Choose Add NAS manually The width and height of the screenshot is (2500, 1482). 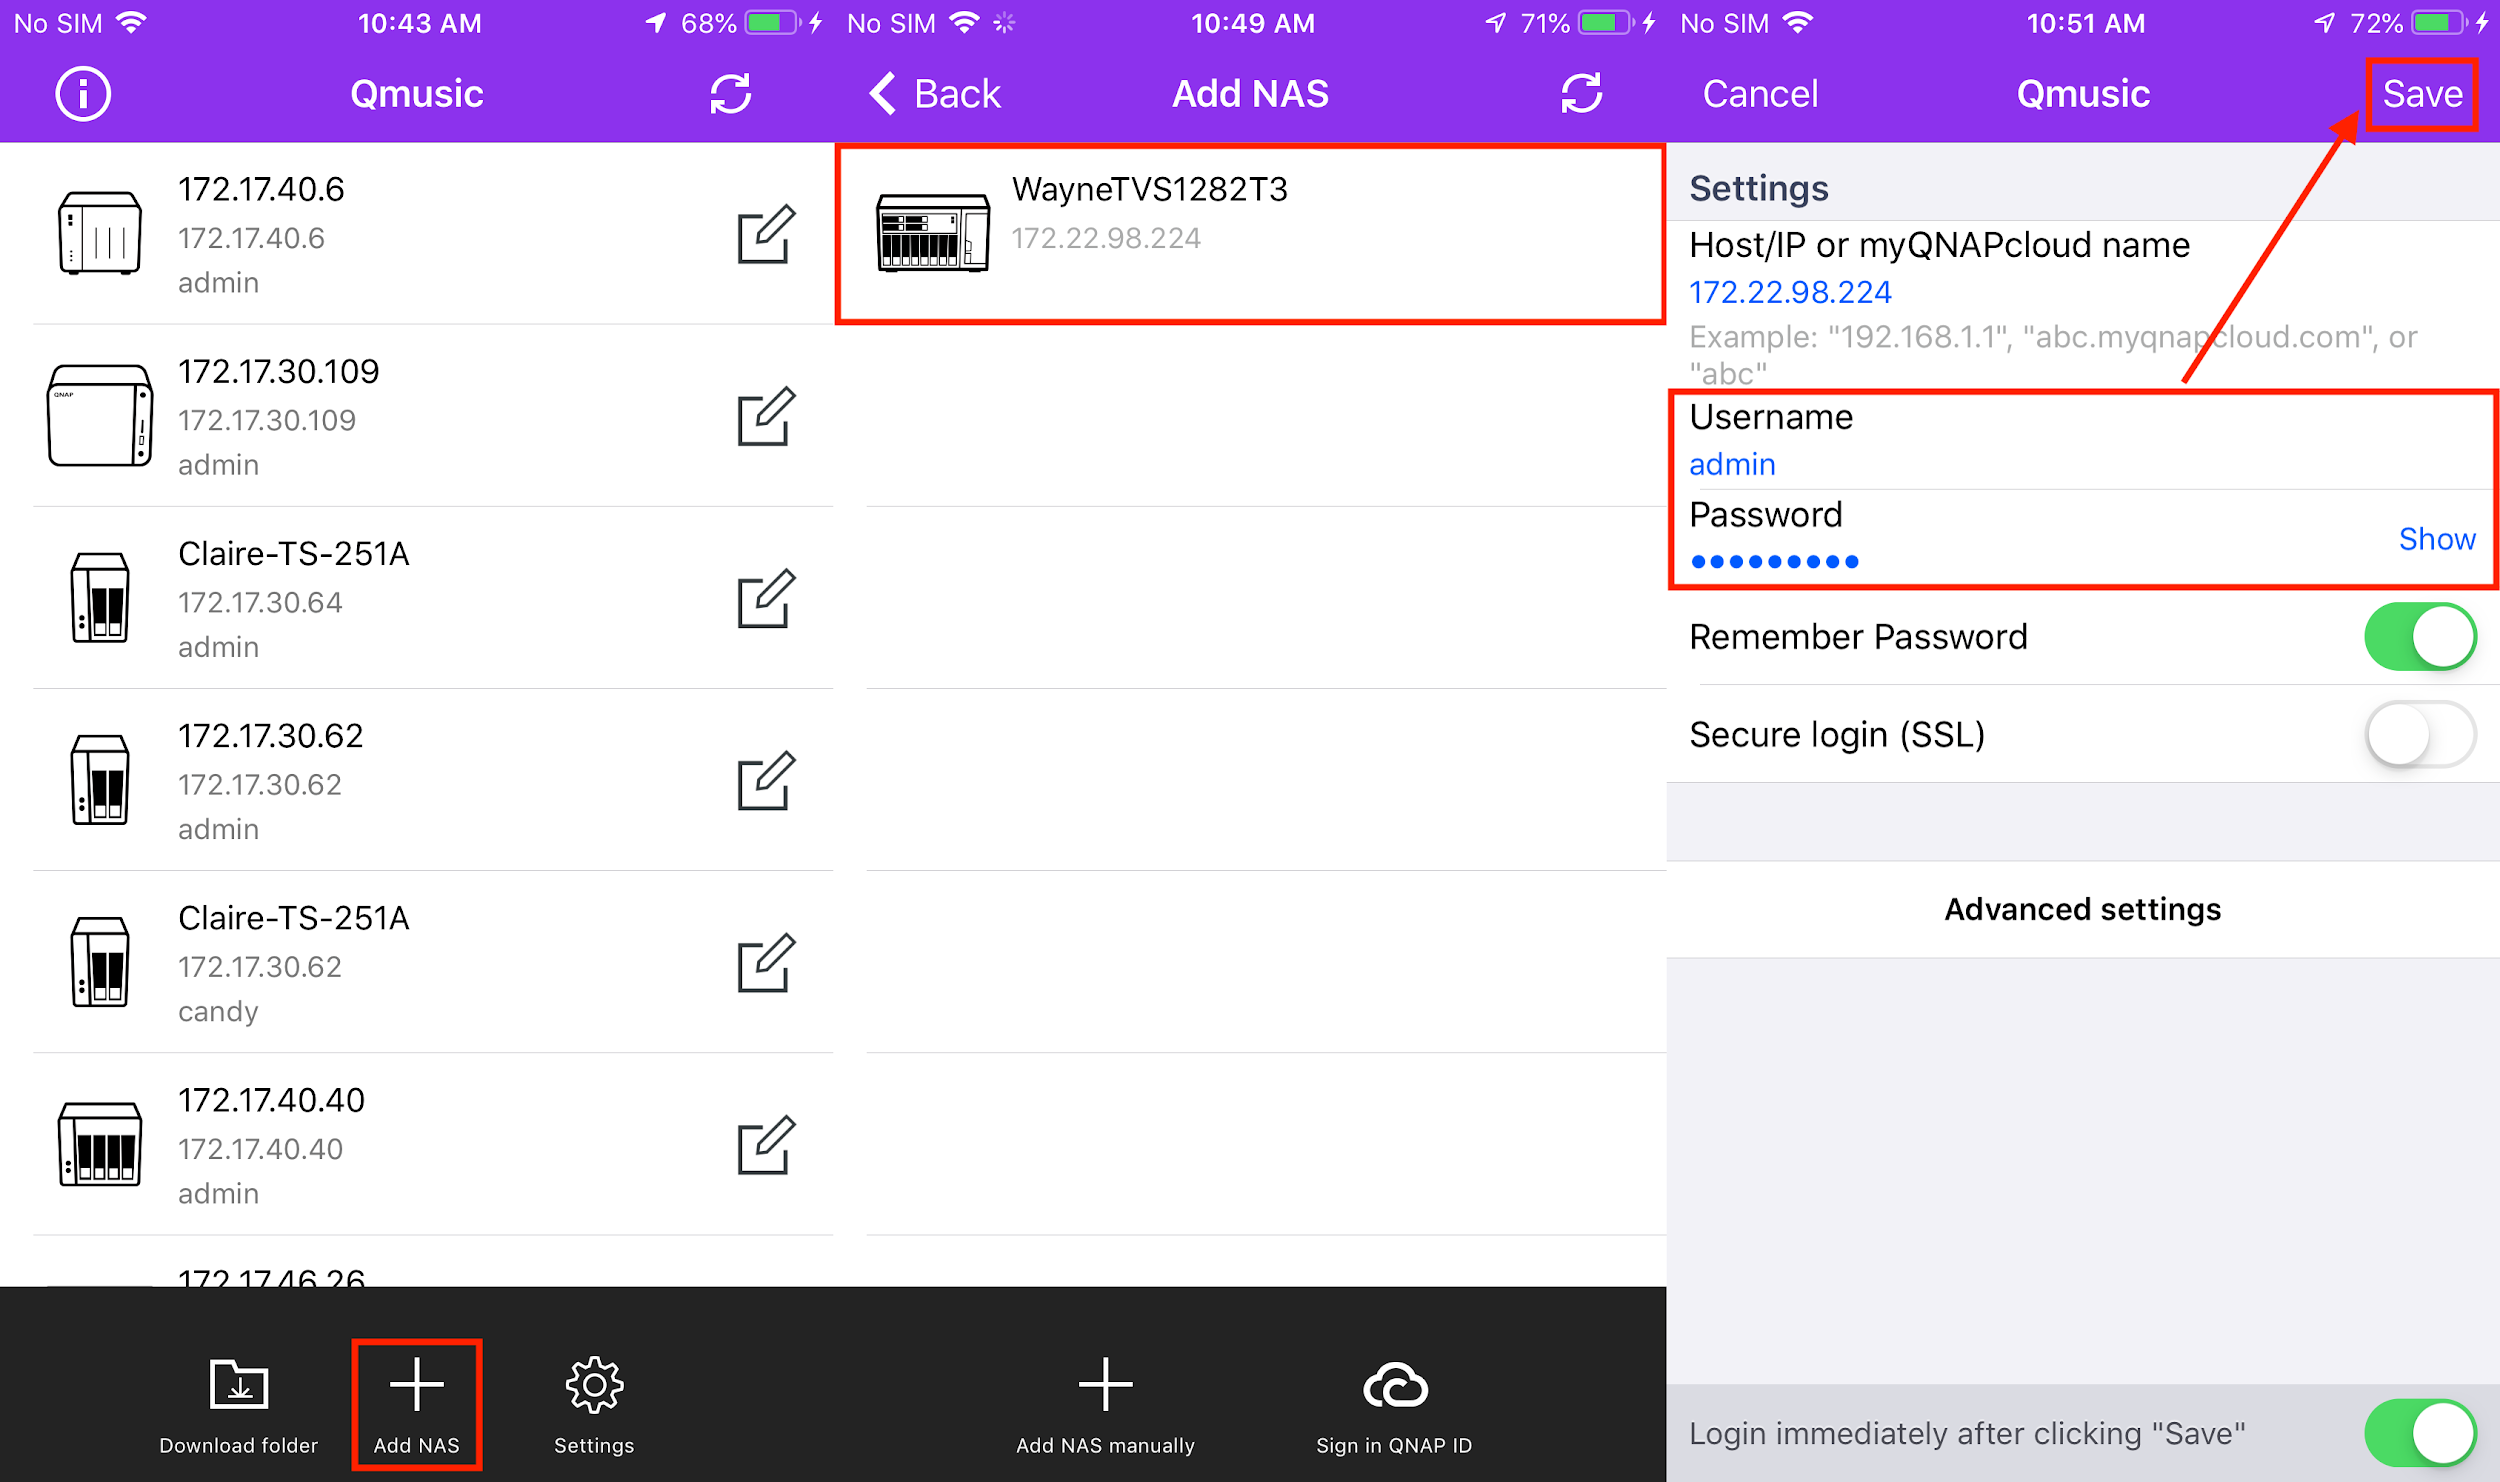(1105, 1405)
